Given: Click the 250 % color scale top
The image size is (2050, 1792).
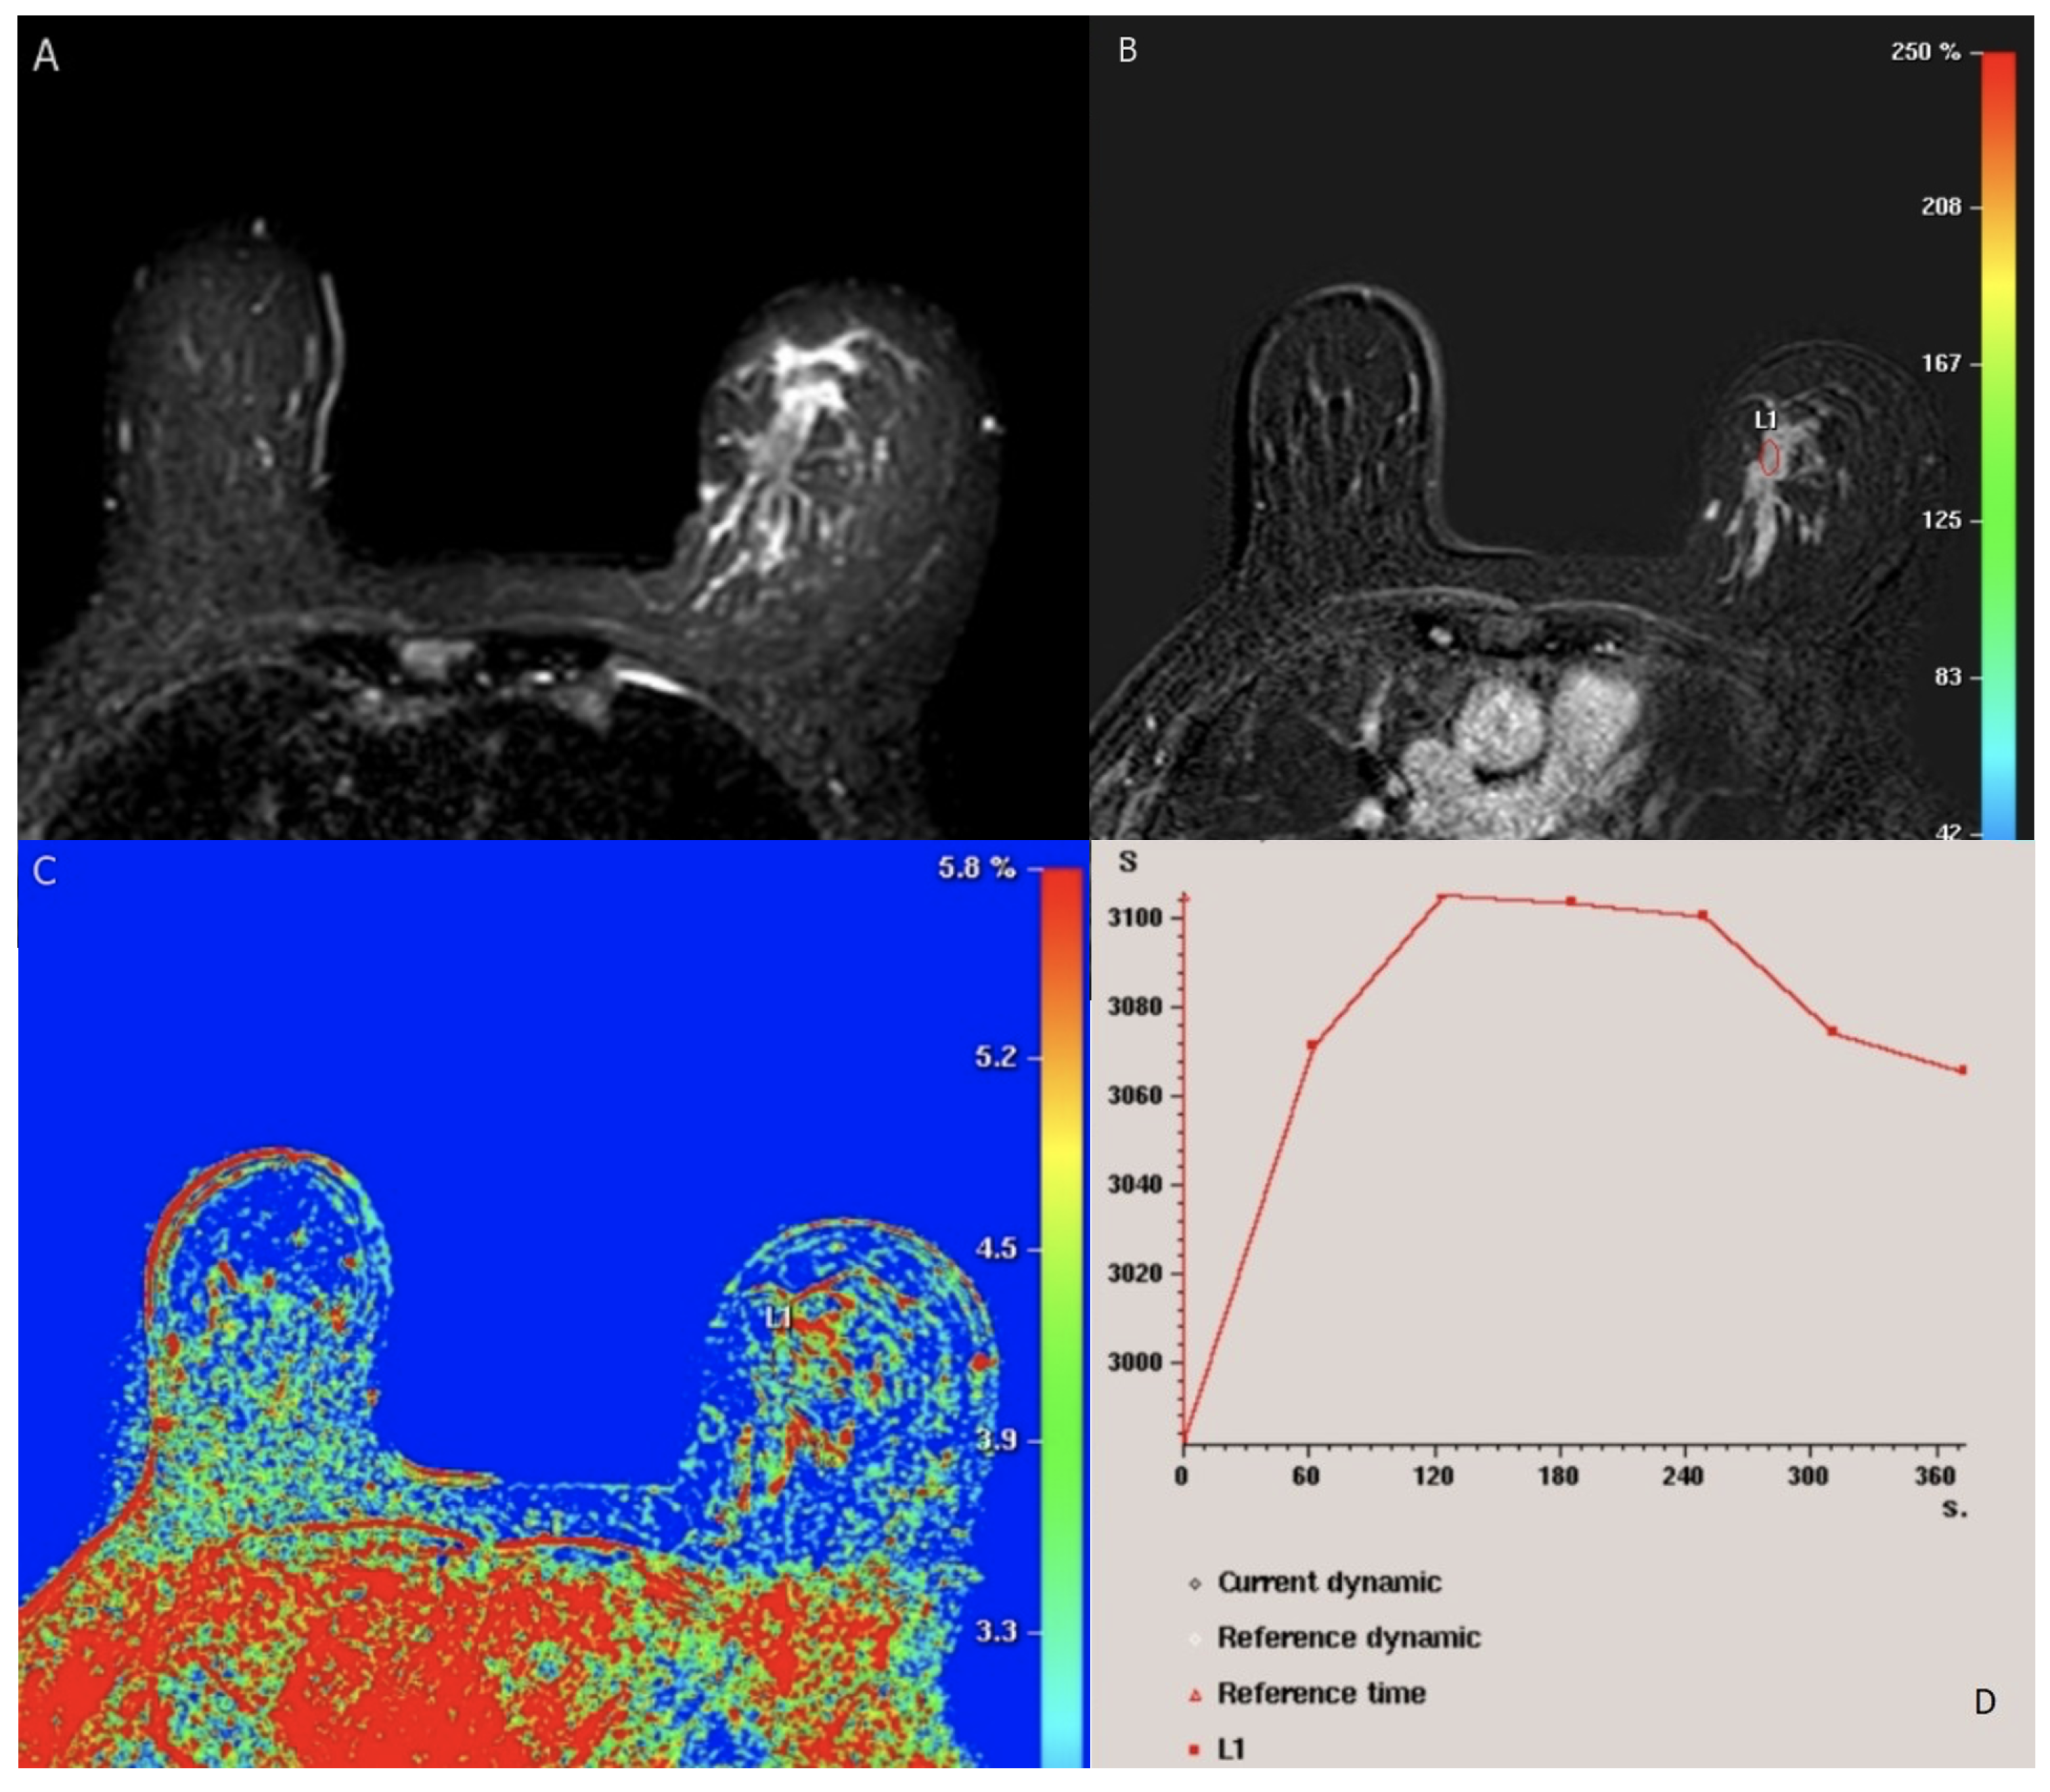Looking at the screenshot, I should 1998,58.
